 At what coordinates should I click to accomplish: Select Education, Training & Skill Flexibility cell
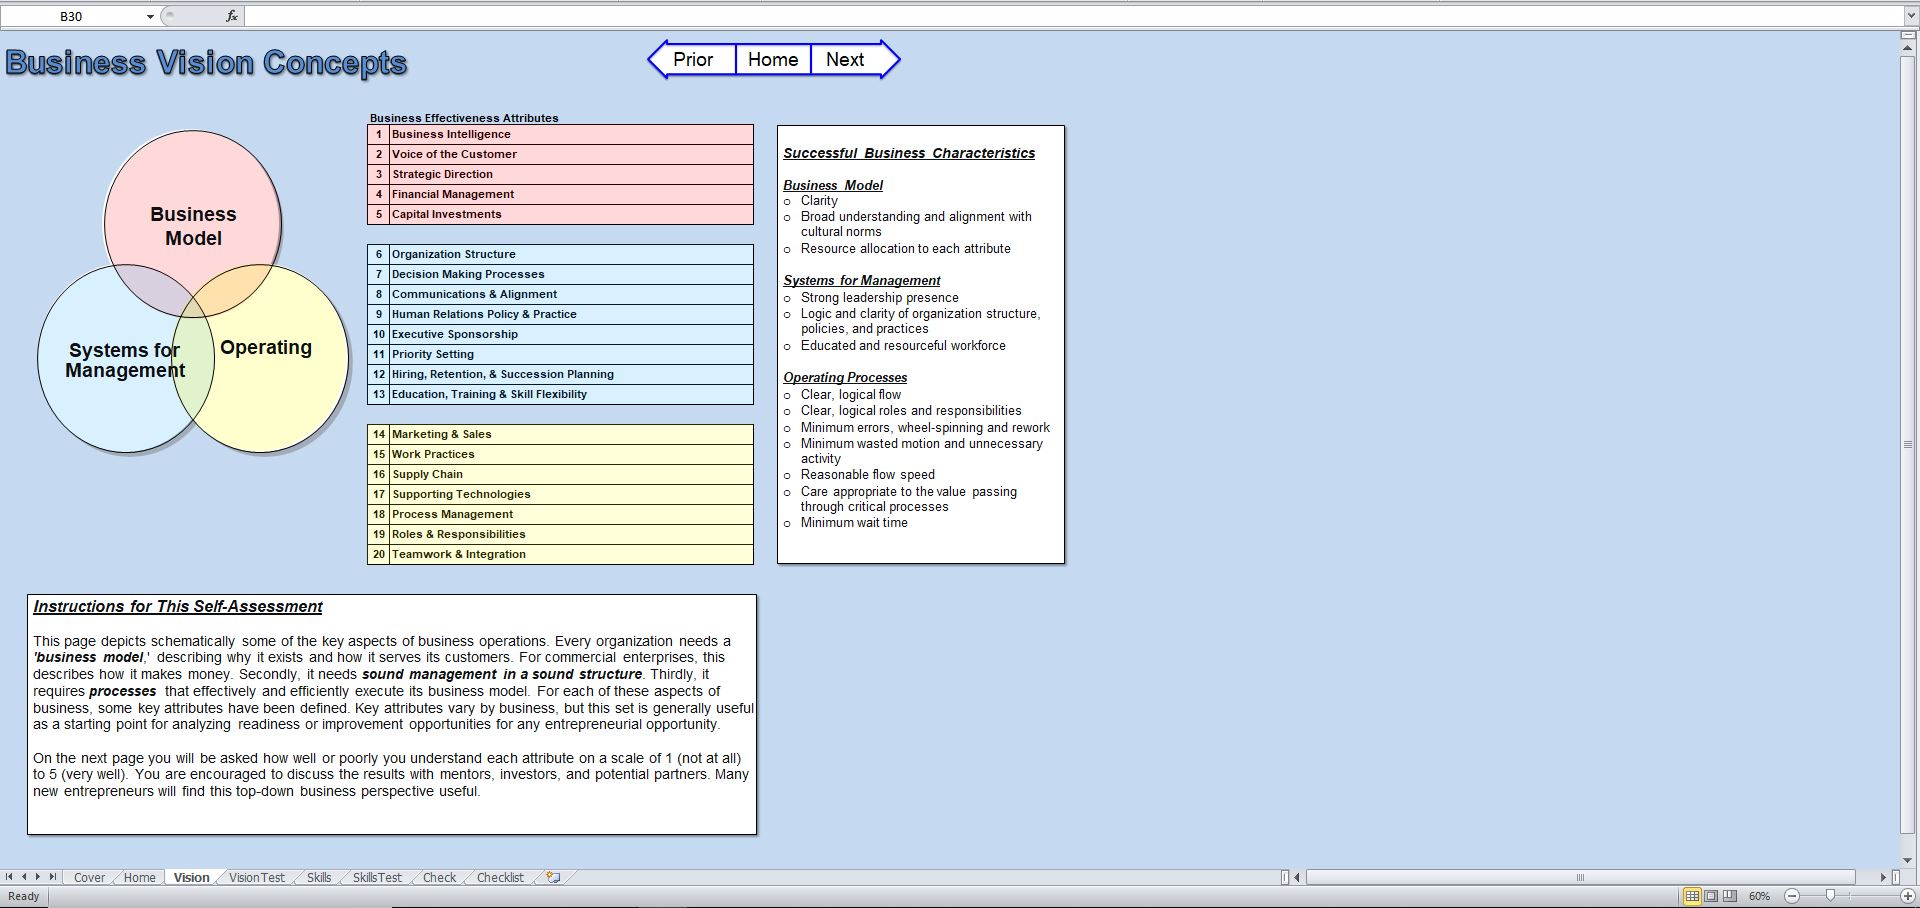(571, 394)
